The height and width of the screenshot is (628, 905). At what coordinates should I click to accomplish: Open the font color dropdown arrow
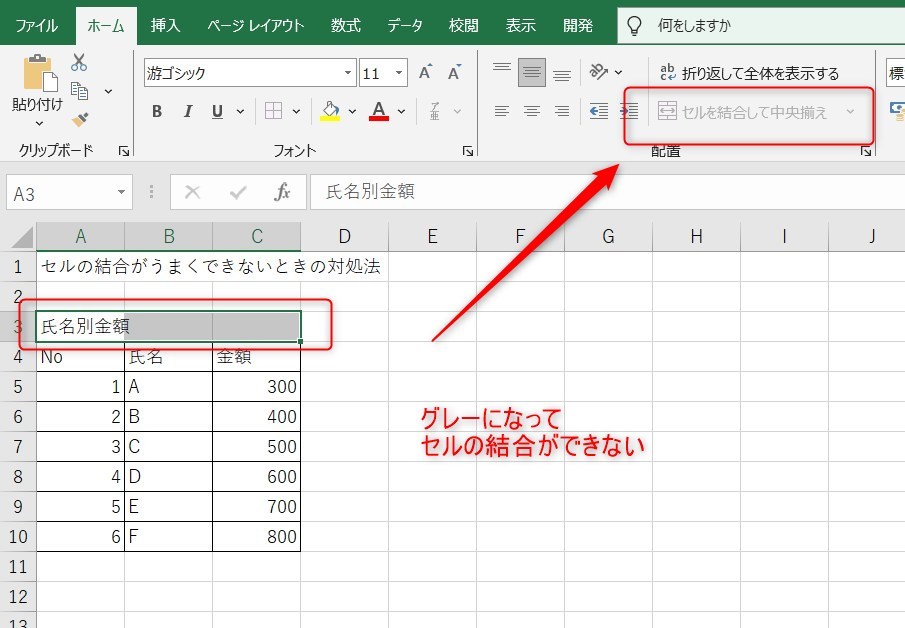tap(399, 110)
